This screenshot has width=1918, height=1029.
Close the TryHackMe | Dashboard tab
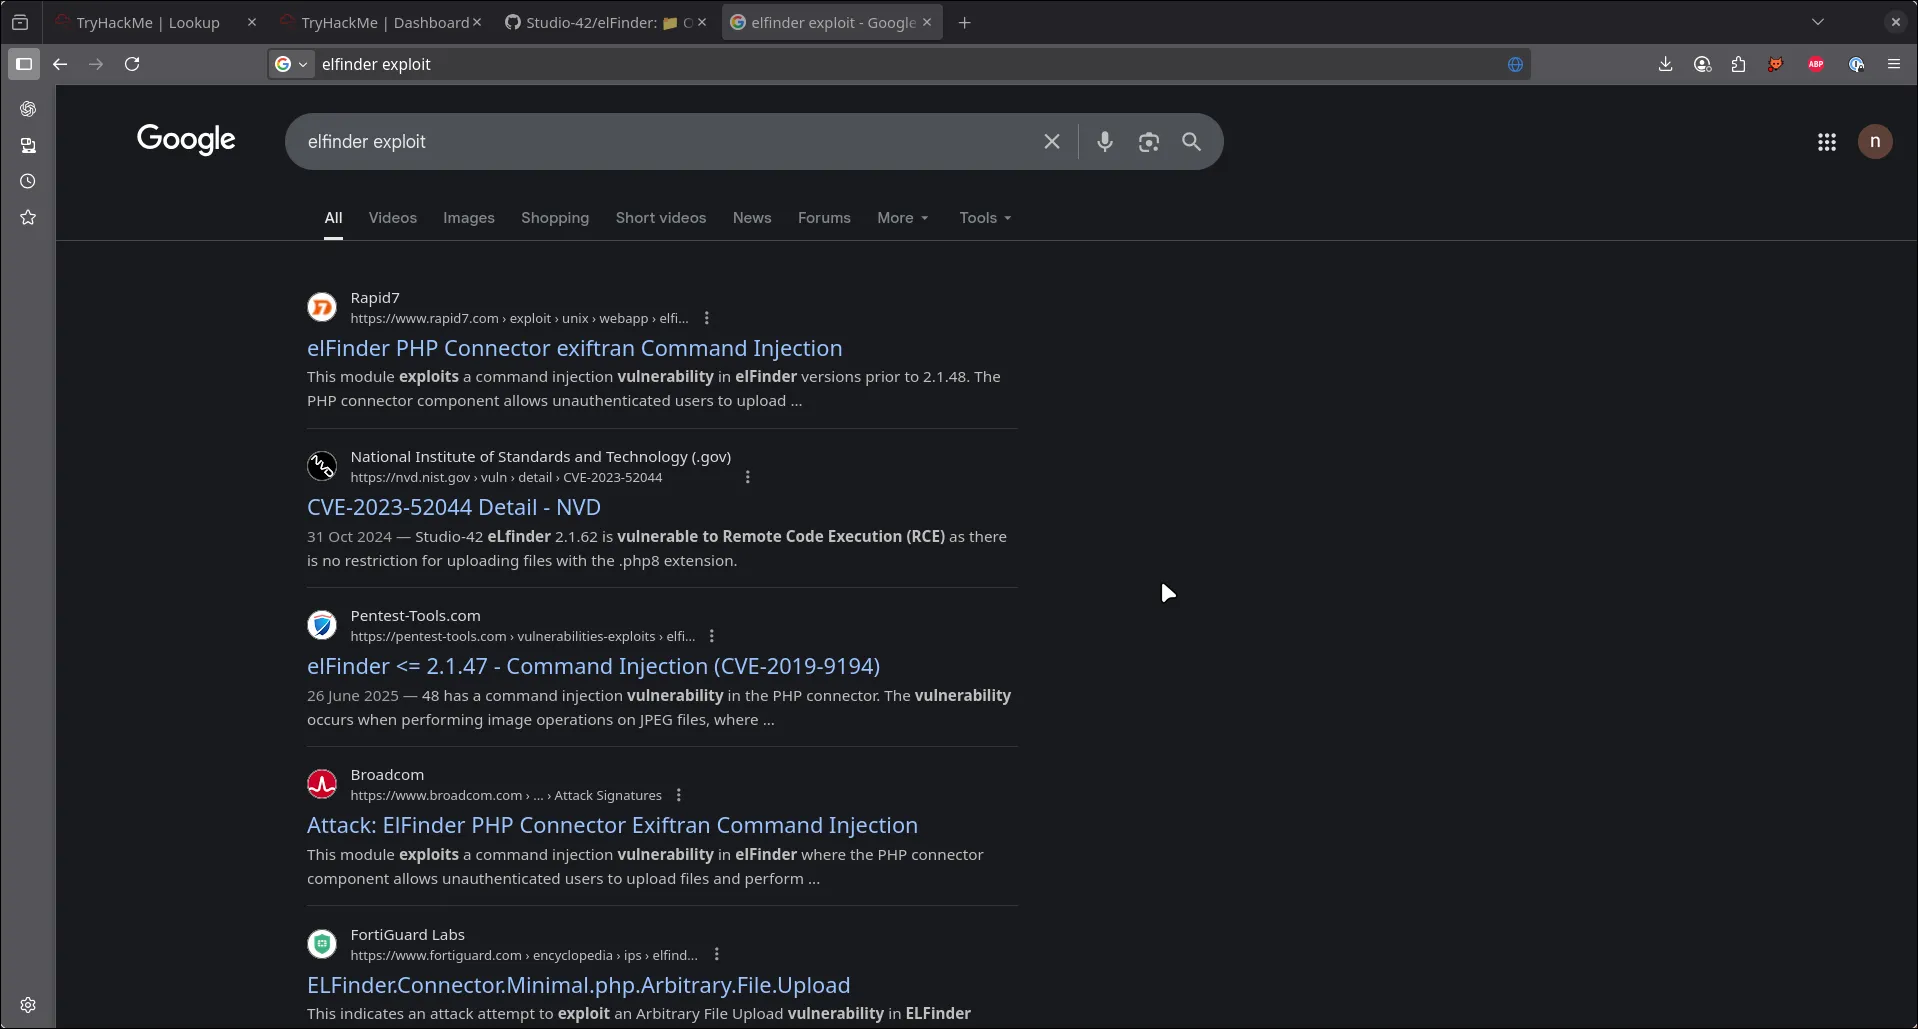477,22
